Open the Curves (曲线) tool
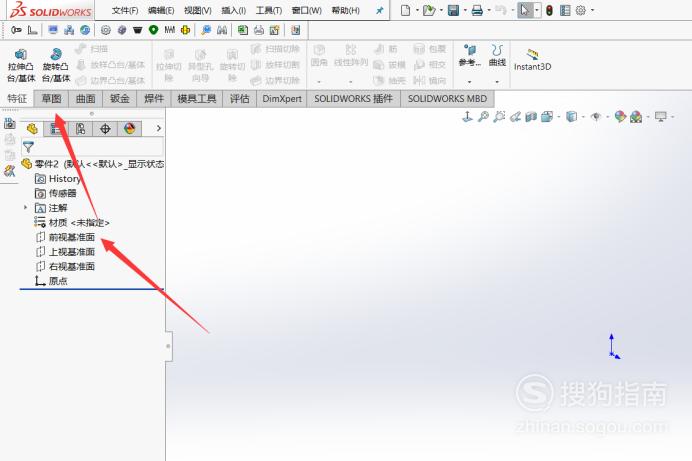Image resolution: width=692 pixels, height=461 pixels. [x=497, y=56]
